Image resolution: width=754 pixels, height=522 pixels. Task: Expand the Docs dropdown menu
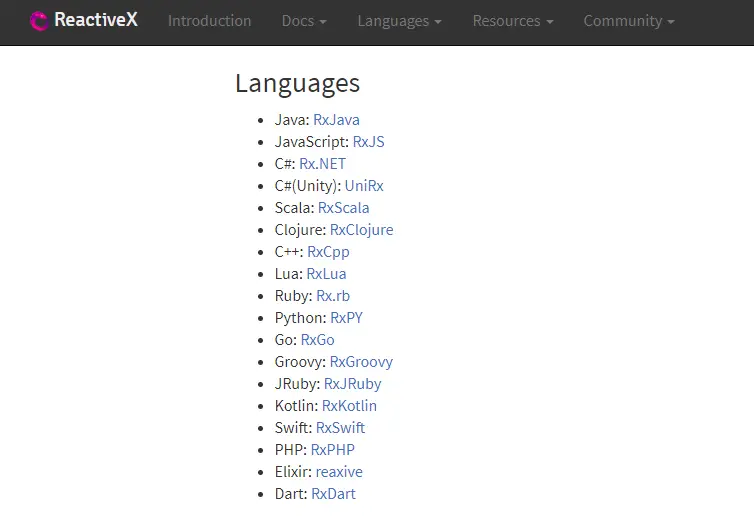pos(304,21)
